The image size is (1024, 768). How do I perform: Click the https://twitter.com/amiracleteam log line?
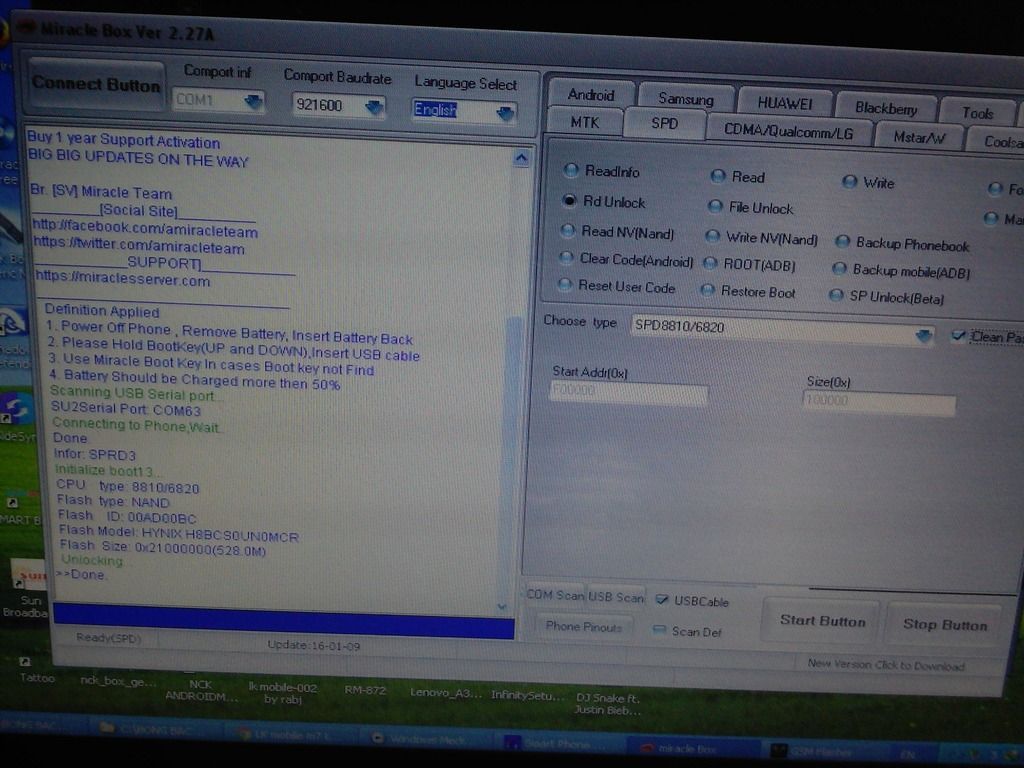(x=138, y=246)
